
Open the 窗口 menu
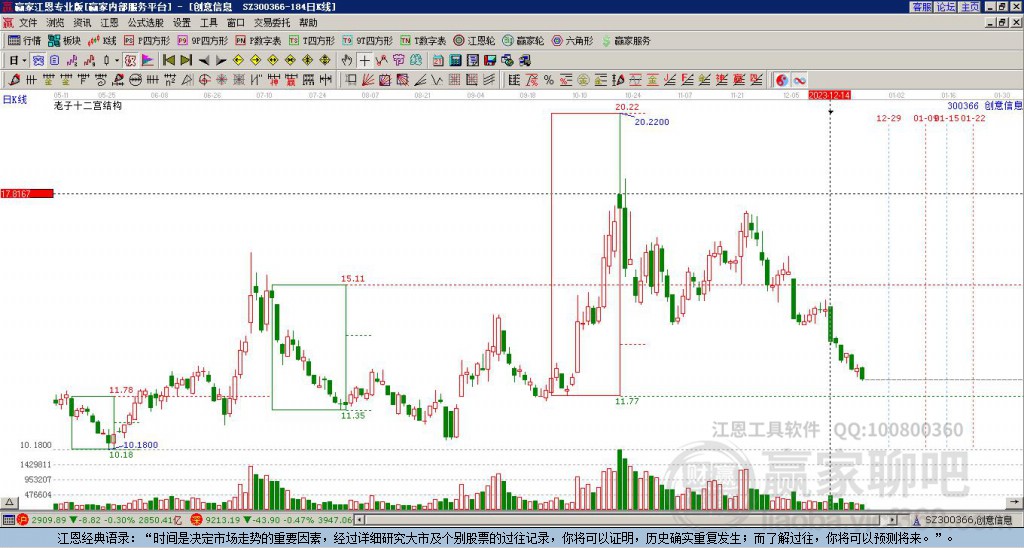click(236, 23)
